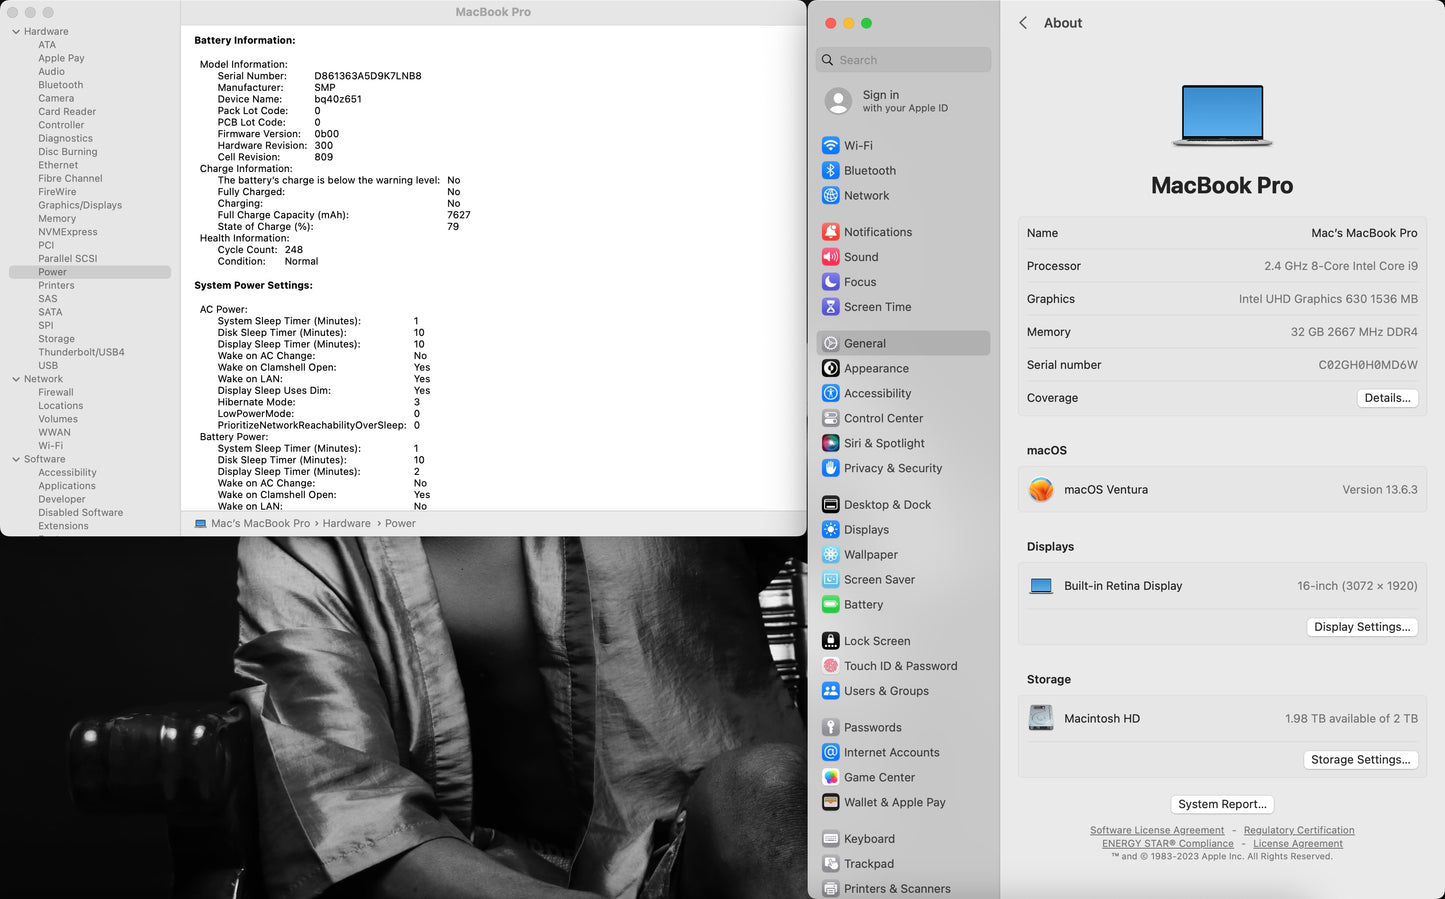Open the ENERGY STAR Compliance link
This screenshot has height=899, width=1445.
pos(1168,843)
